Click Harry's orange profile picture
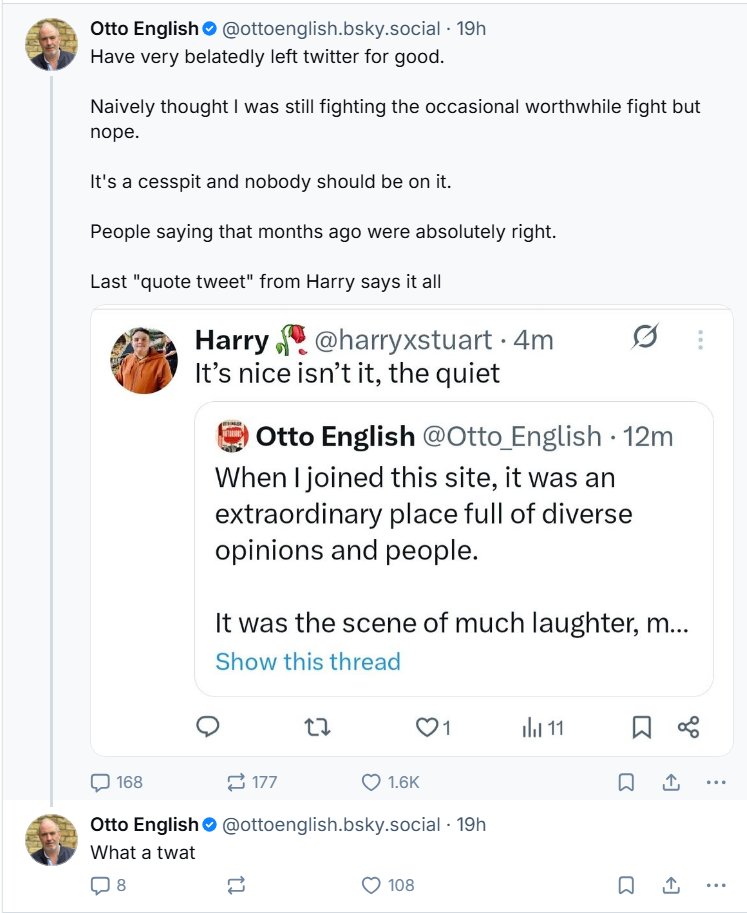 (x=144, y=360)
